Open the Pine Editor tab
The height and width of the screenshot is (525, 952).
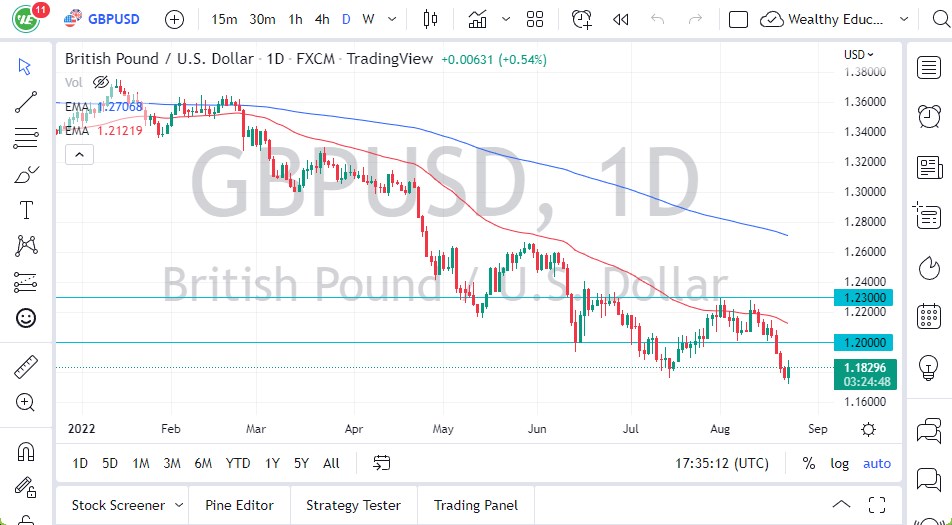pyautogui.click(x=239, y=505)
